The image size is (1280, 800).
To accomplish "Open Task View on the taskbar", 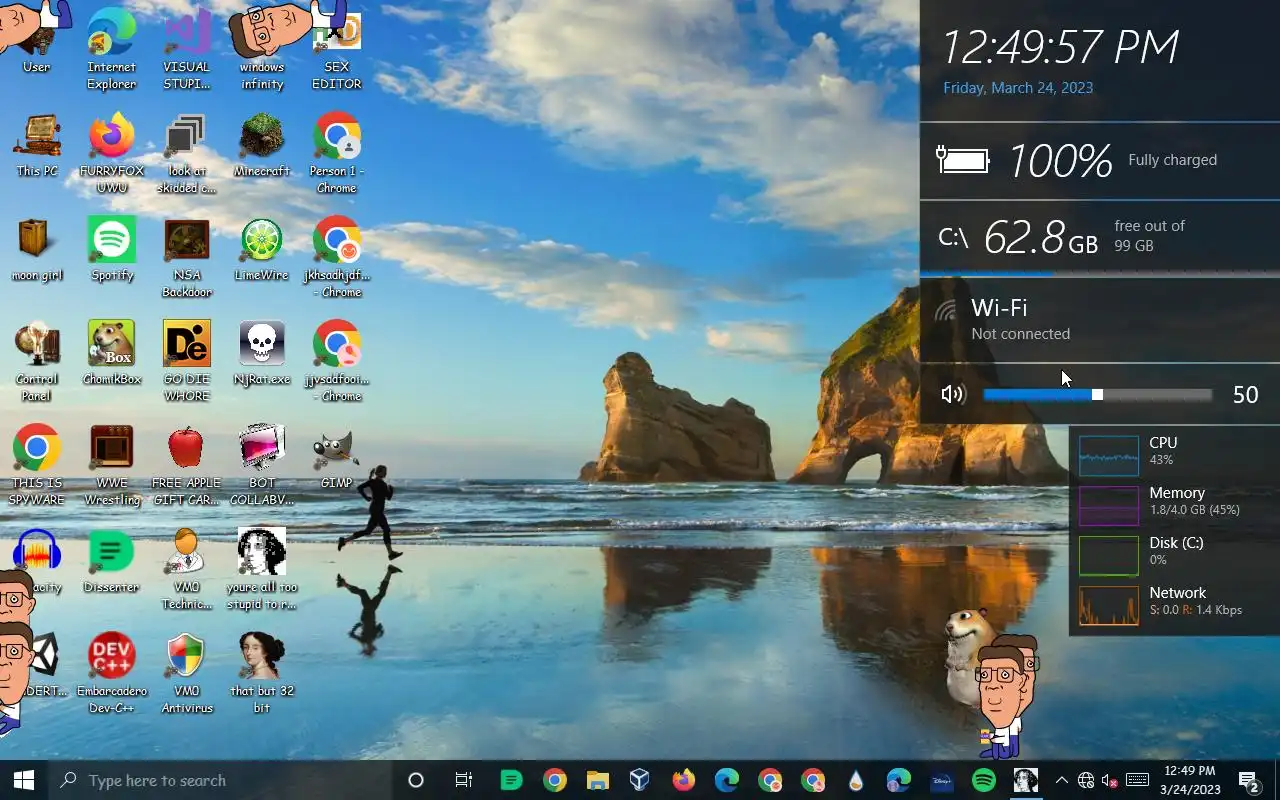I will pos(463,780).
